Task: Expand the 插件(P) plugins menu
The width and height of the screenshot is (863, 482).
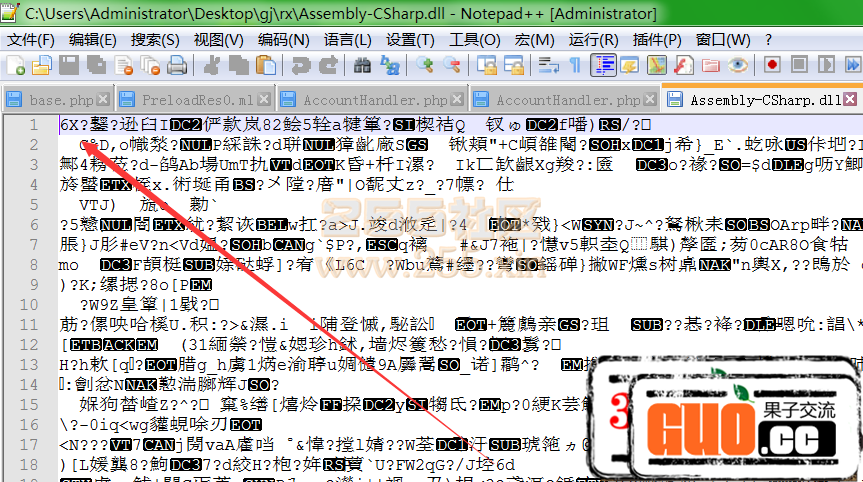Action: (658, 39)
